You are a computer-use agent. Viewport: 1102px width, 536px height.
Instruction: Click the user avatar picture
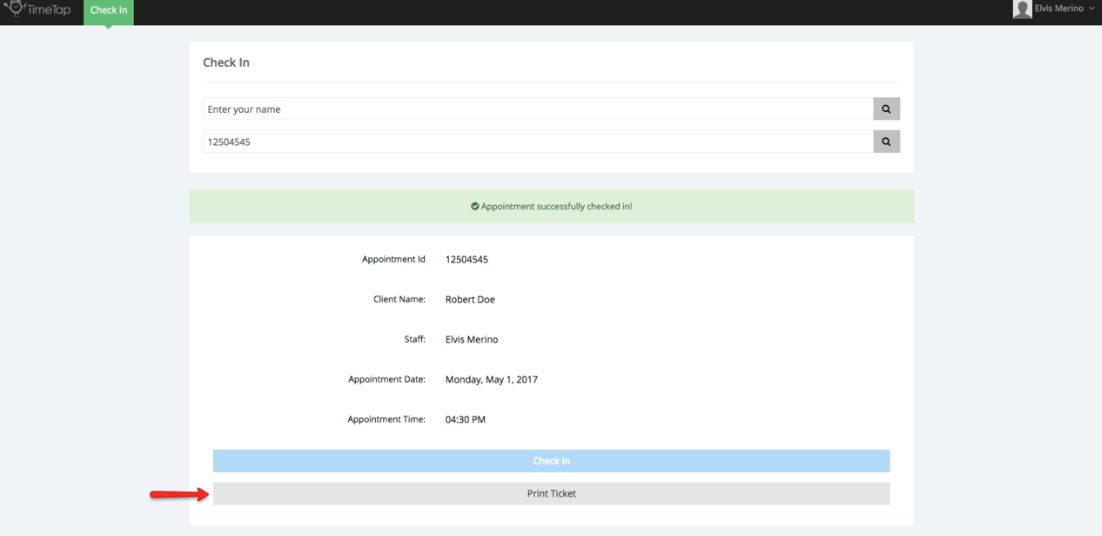tap(1022, 10)
